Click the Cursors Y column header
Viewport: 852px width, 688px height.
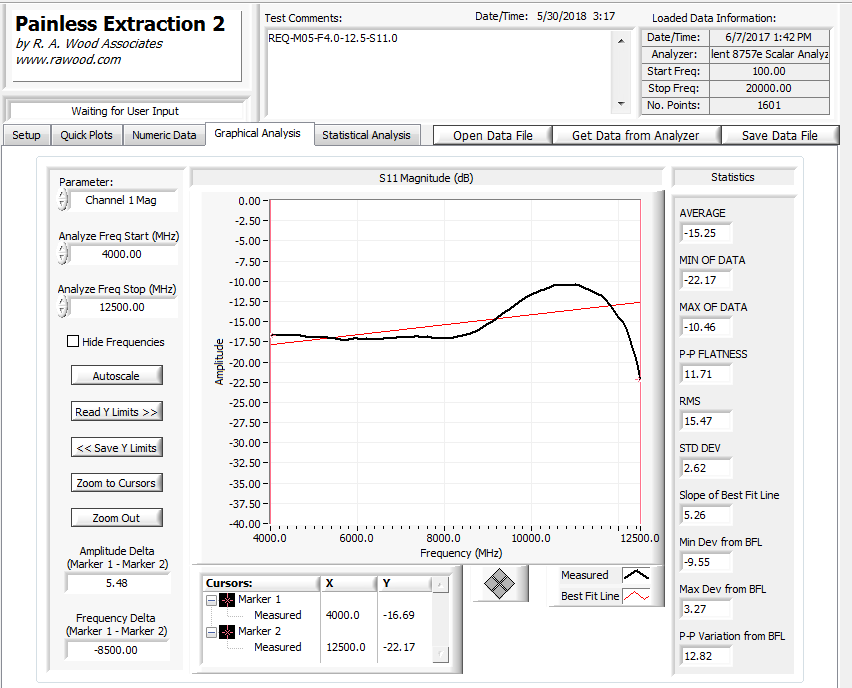click(x=404, y=583)
